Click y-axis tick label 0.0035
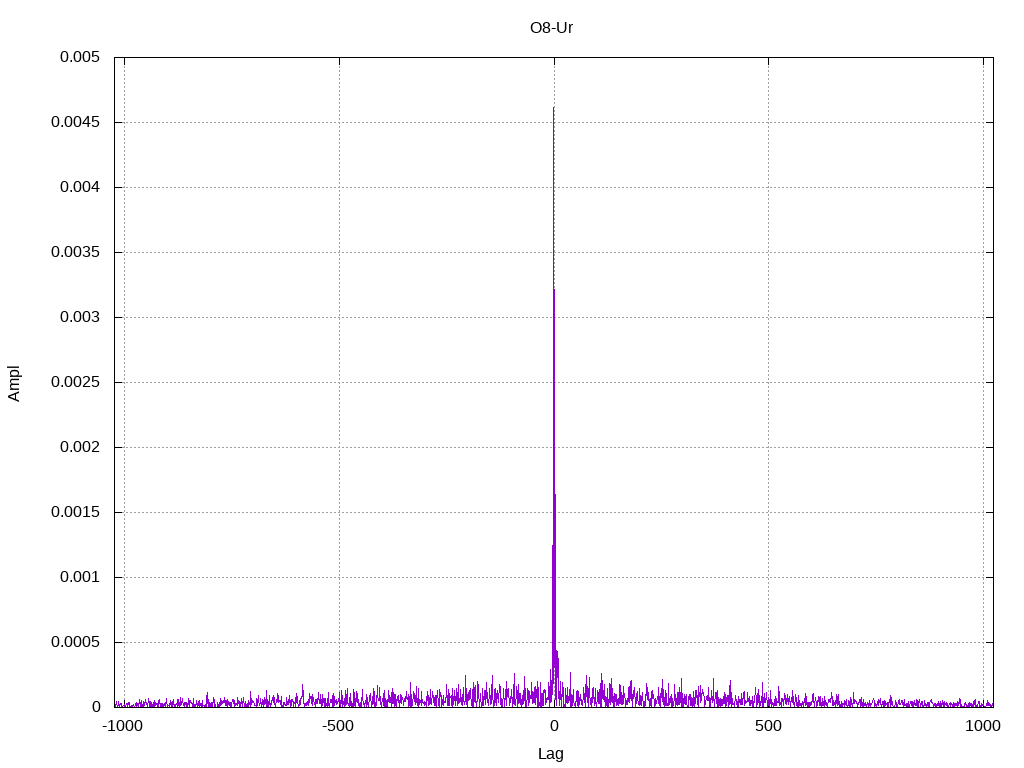The image size is (1024, 768). 75,252
